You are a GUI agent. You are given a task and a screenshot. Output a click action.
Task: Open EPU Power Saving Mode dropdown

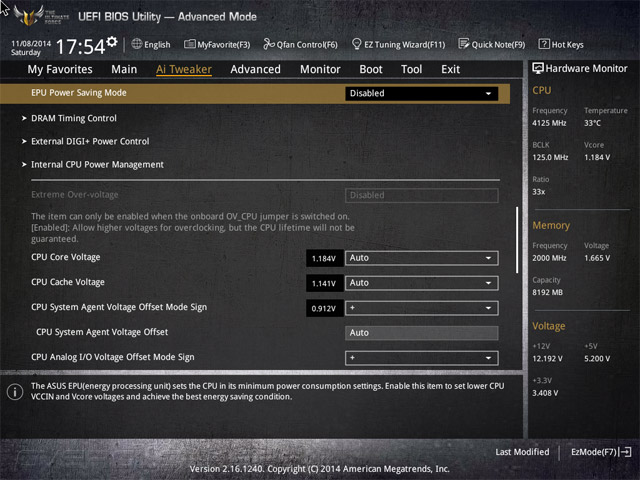[422, 93]
